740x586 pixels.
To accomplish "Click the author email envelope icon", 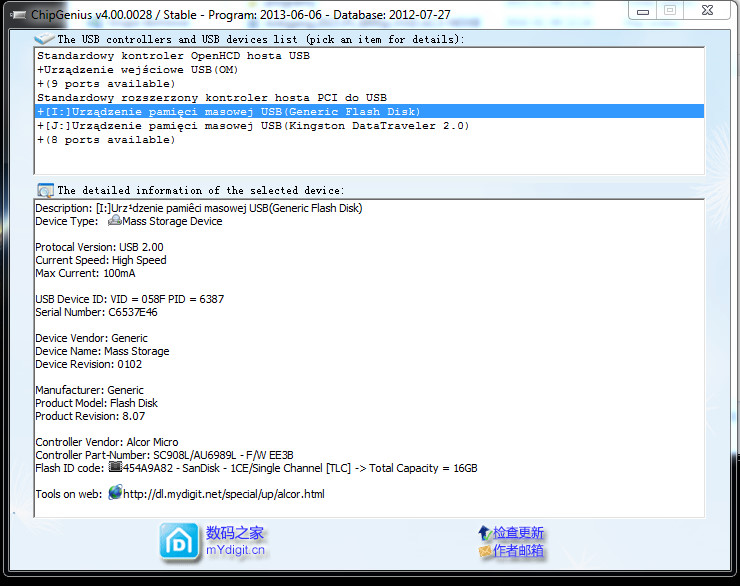I will pos(485,551).
